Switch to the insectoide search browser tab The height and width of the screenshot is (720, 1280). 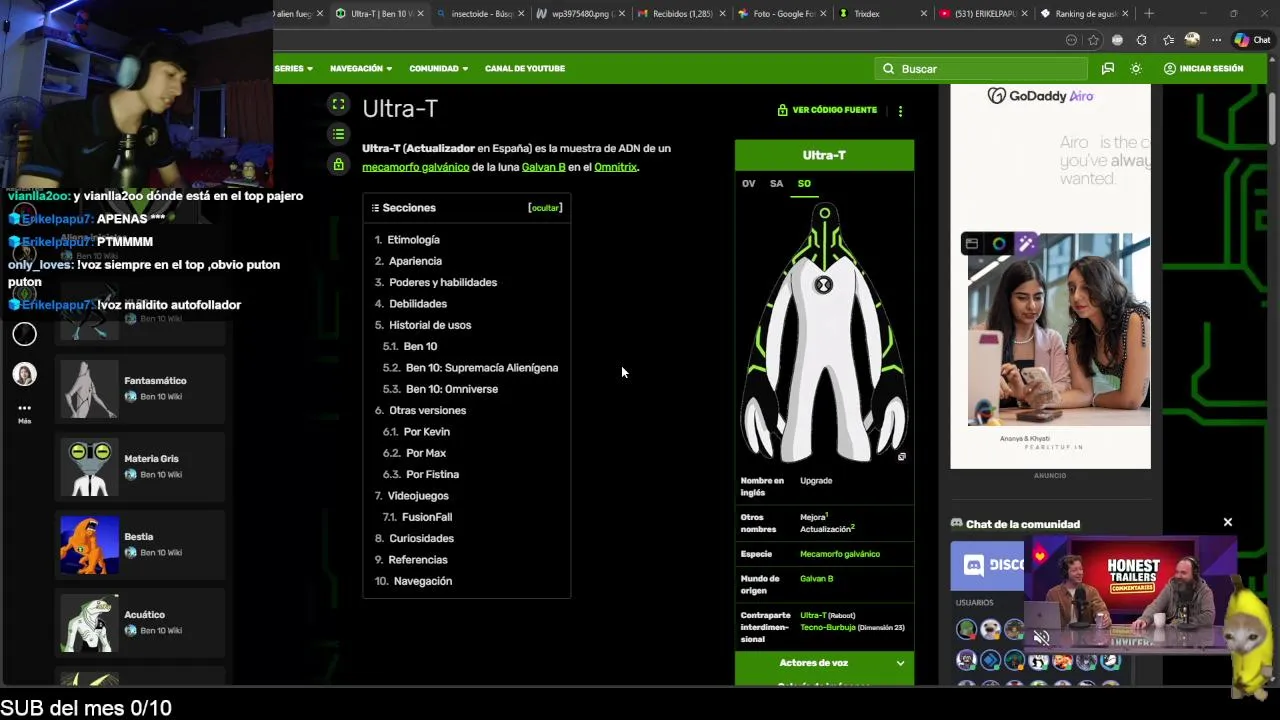pos(480,14)
